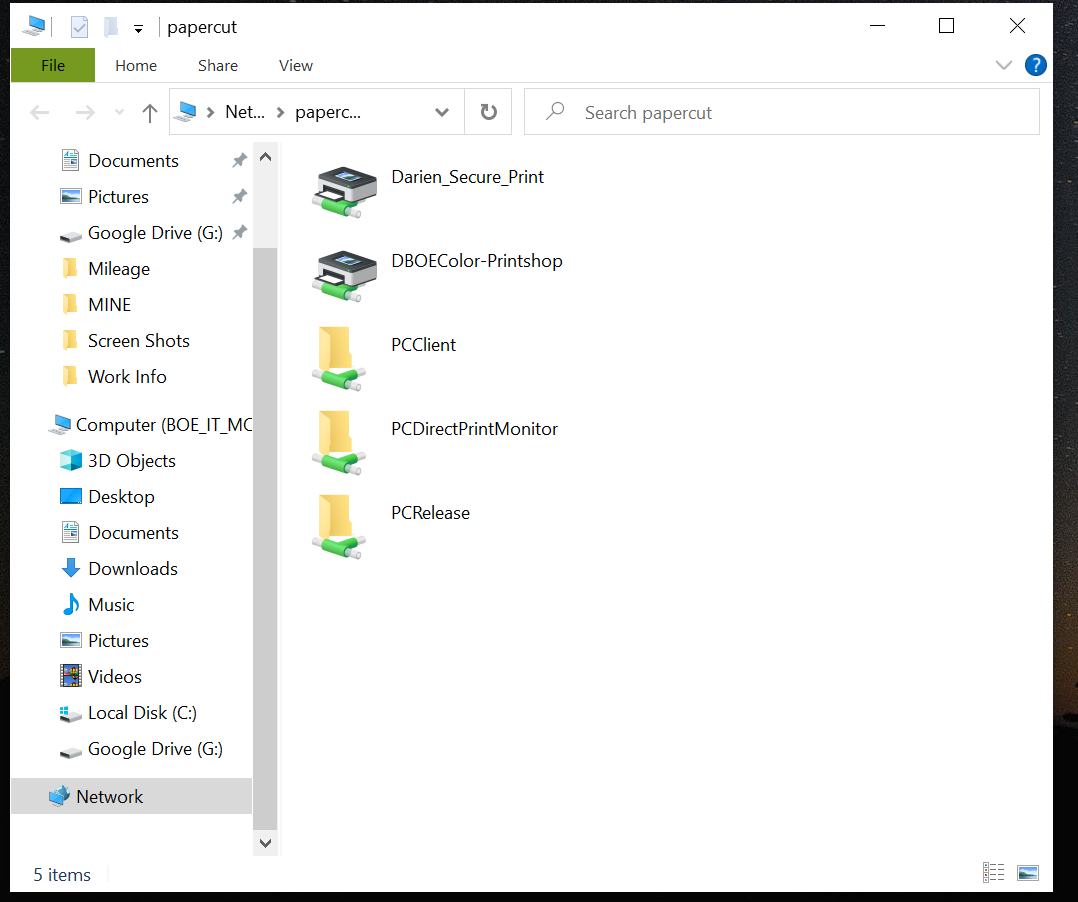The width and height of the screenshot is (1078, 902).
Task: Open the DBOEColor-Printshop printer icon
Action: (344, 276)
